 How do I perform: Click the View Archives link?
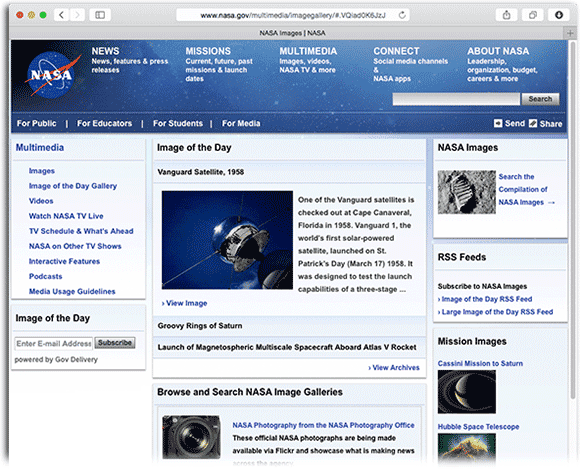(x=394, y=368)
